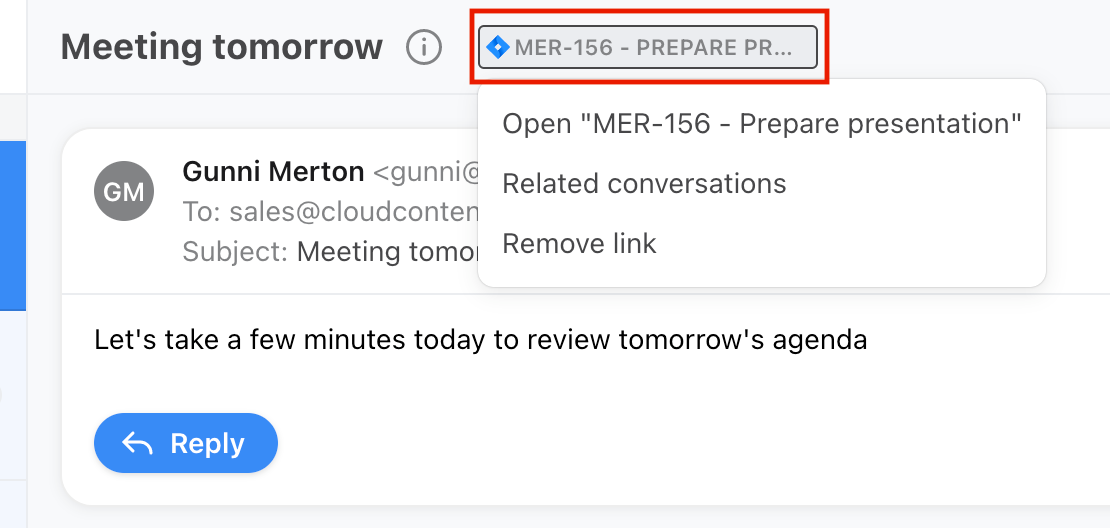Click the sales@cloudconten recipient address
Image resolution: width=1110 pixels, height=528 pixels.
(354, 212)
